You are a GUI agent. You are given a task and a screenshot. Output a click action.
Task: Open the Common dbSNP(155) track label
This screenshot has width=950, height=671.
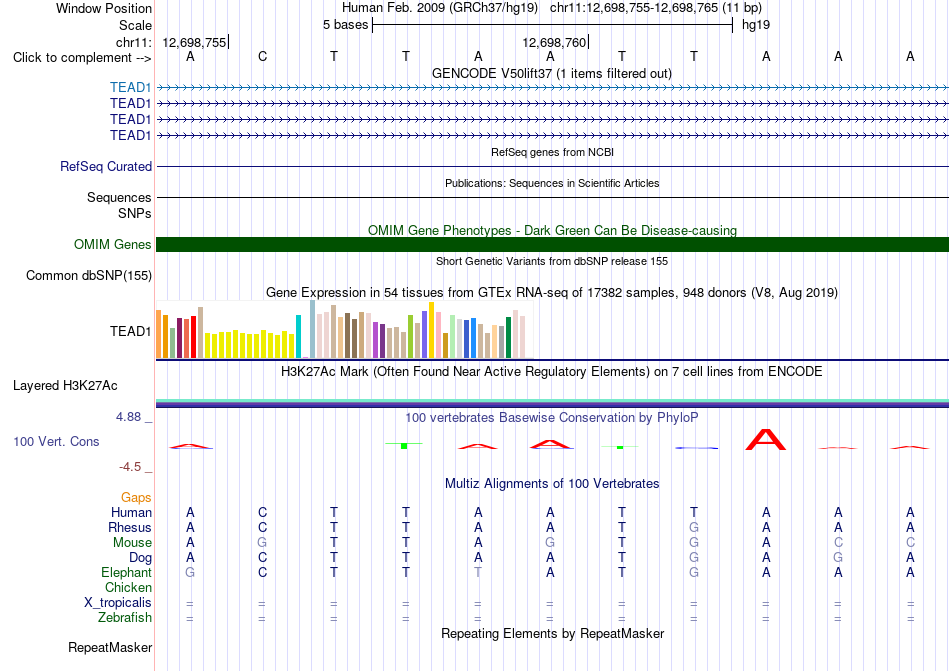88,276
